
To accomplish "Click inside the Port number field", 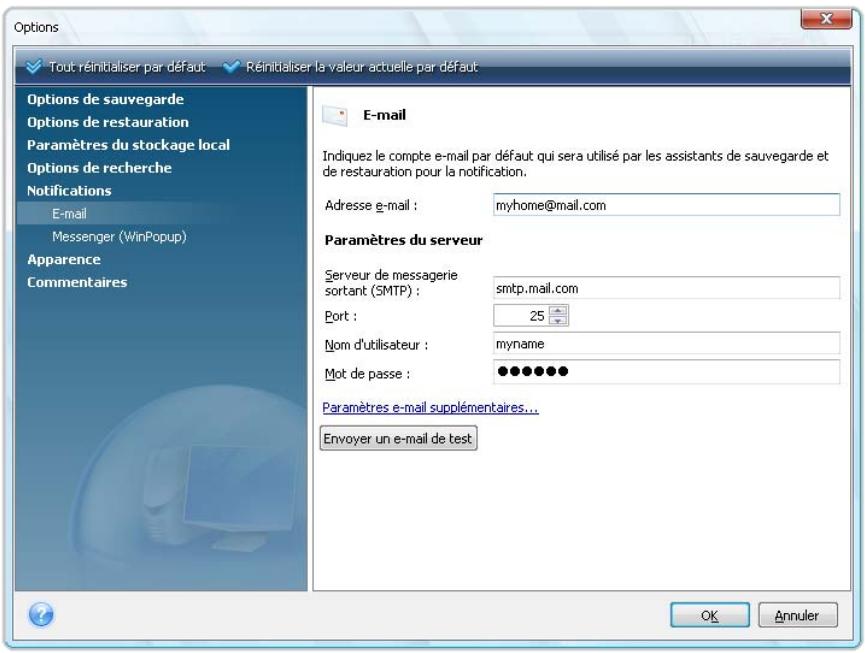I will tap(521, 315).
